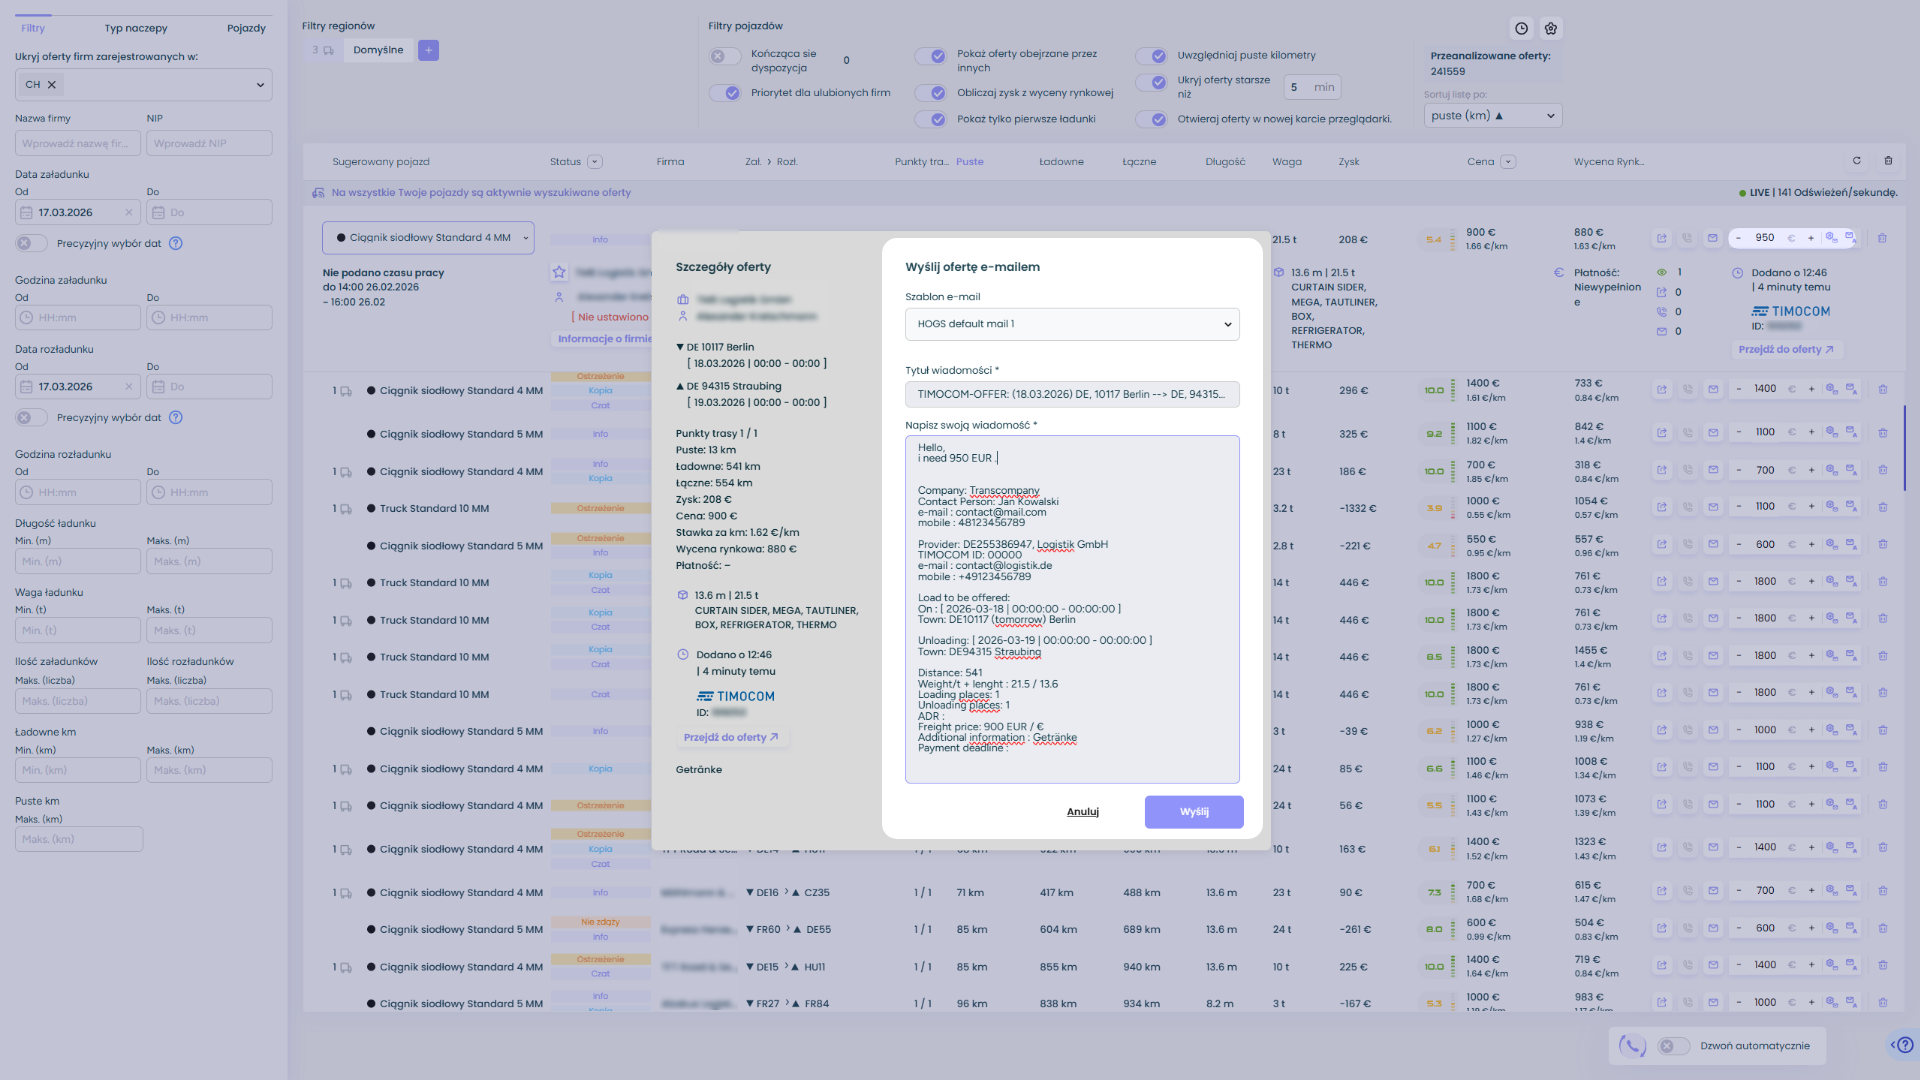
Task: Toggle Uwzględniaj puste kilometry switch
Action: 1151,56
